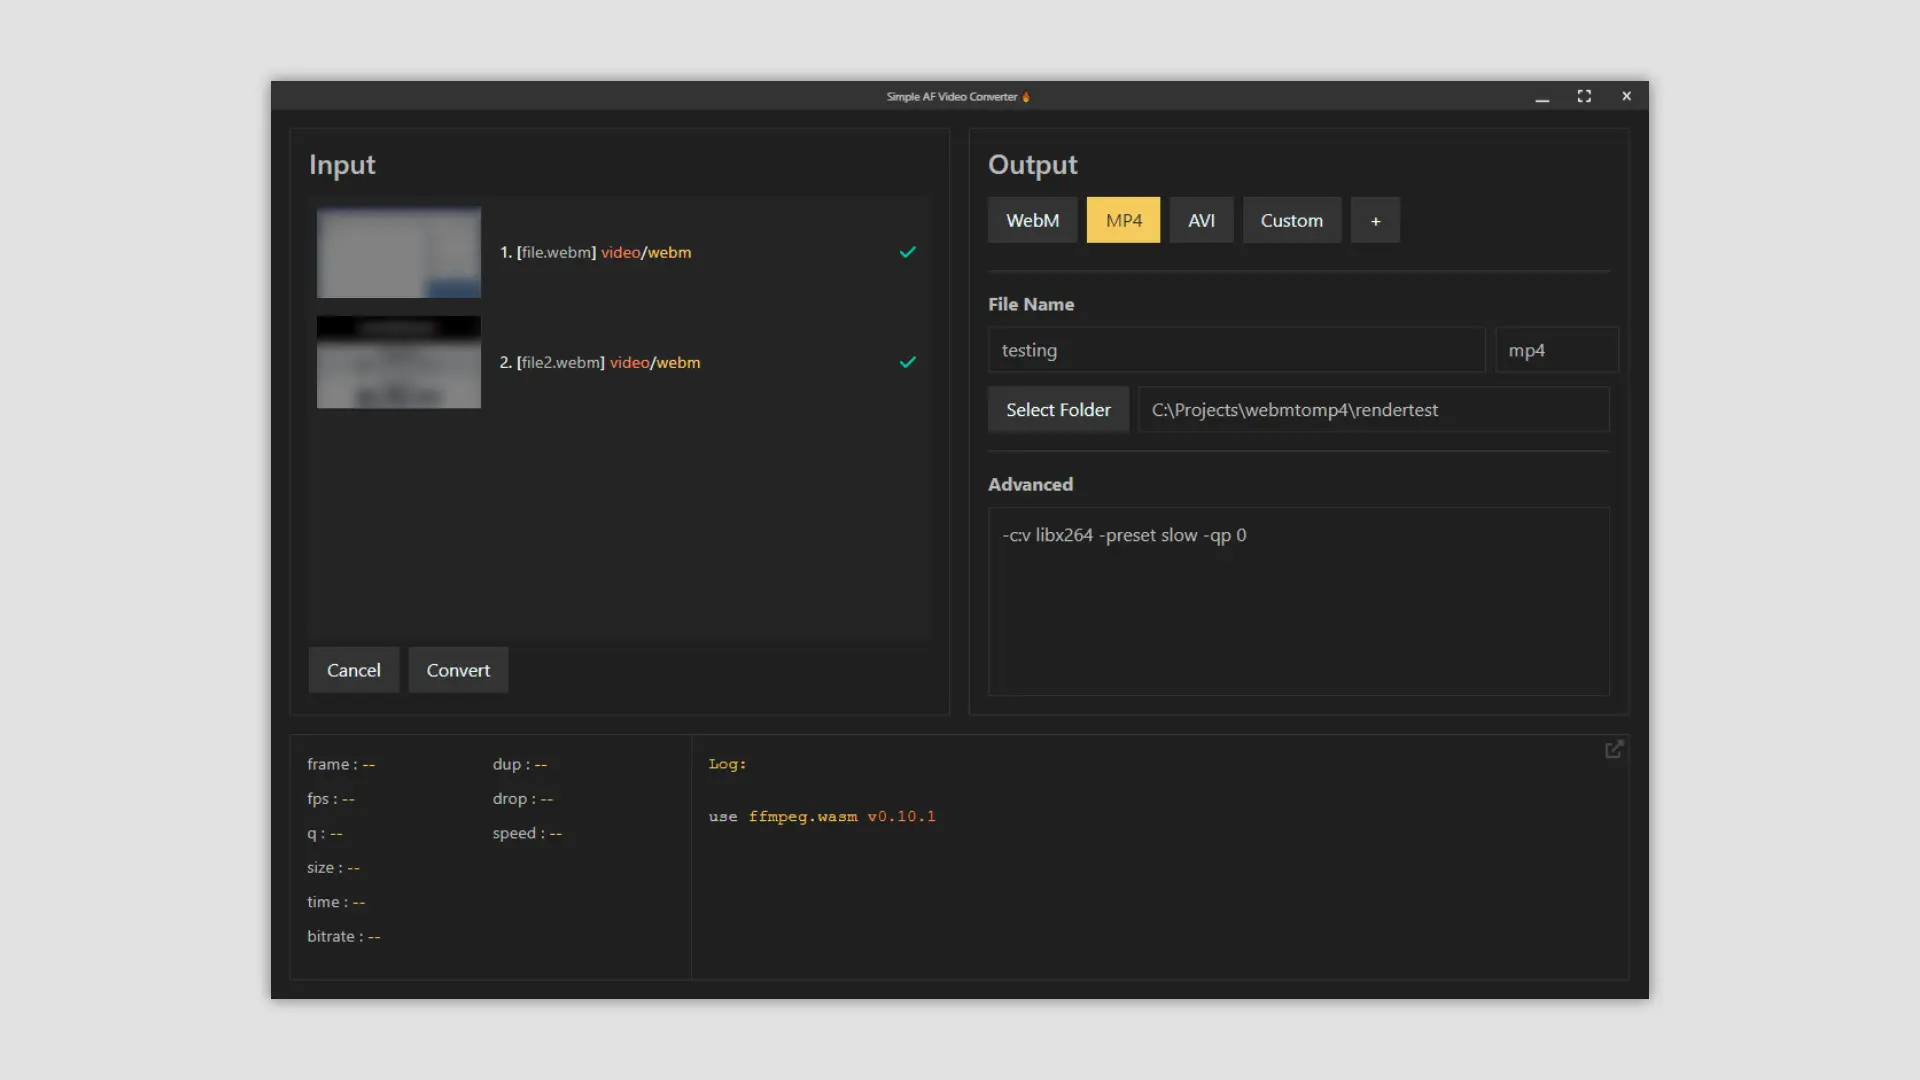Viewport: 1920px width, 1080px height.
Task: Click the 'fps : --' stat
Action: click(x=331, y=798)
